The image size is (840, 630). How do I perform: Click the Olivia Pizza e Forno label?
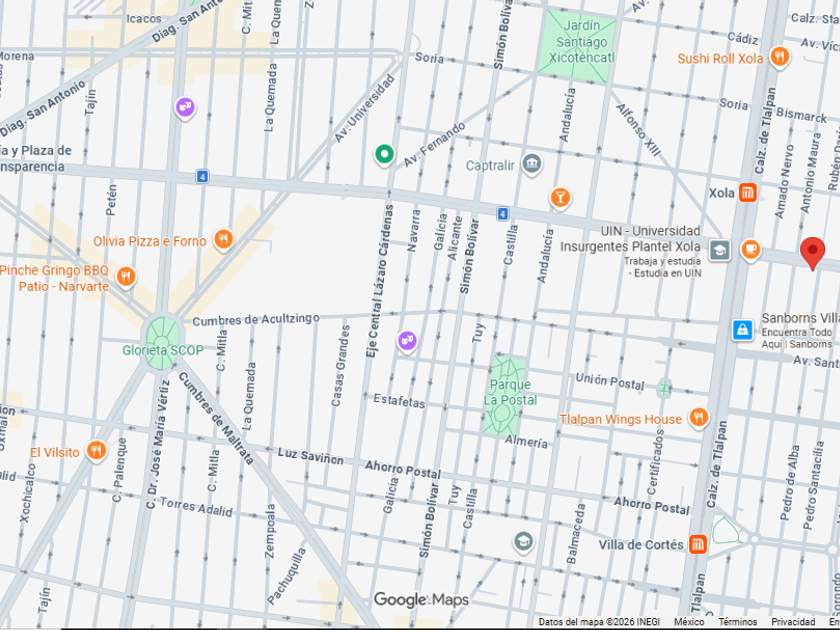[149, 241]
